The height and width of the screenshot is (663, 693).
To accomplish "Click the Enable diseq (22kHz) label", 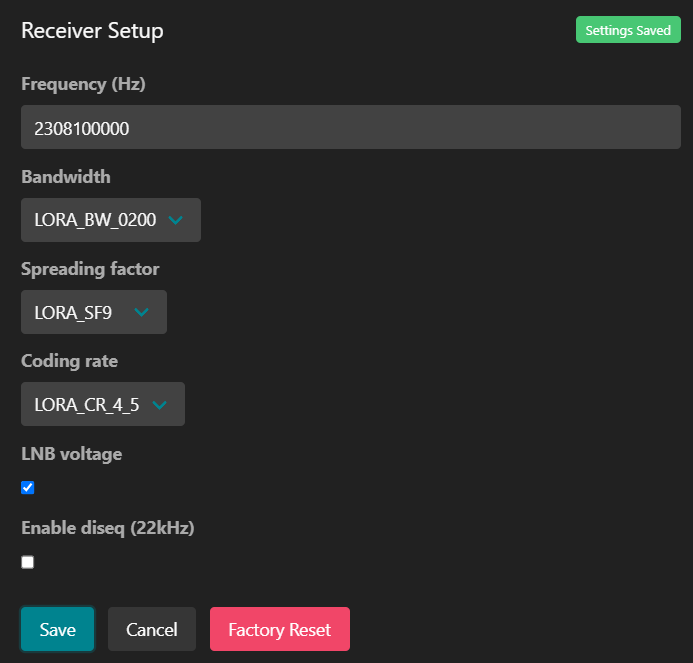I will pos(108,528).
